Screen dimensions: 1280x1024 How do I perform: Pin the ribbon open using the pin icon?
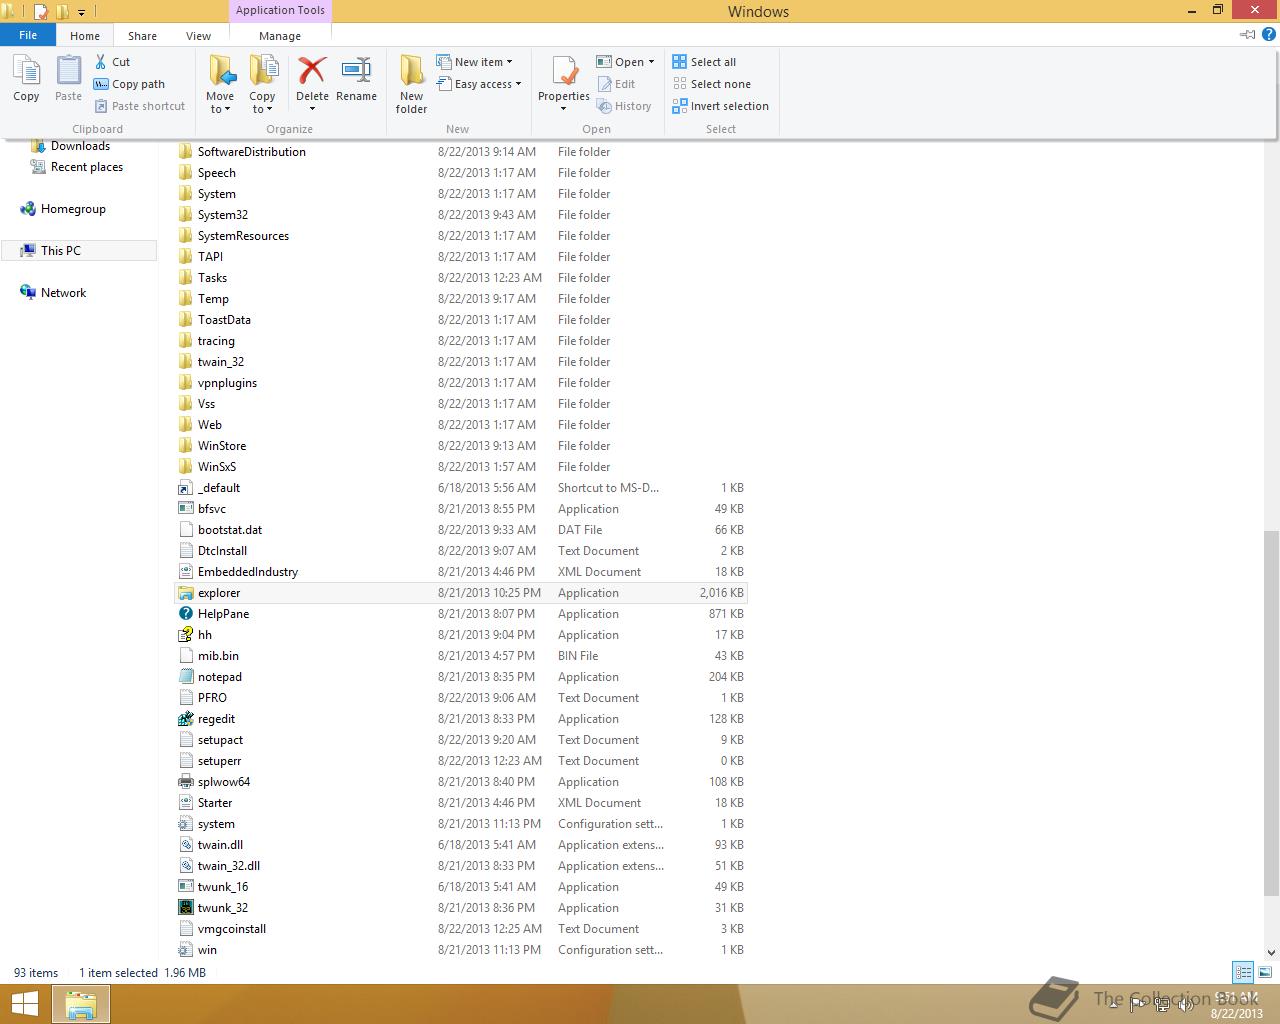click(x=1247, y=34)
